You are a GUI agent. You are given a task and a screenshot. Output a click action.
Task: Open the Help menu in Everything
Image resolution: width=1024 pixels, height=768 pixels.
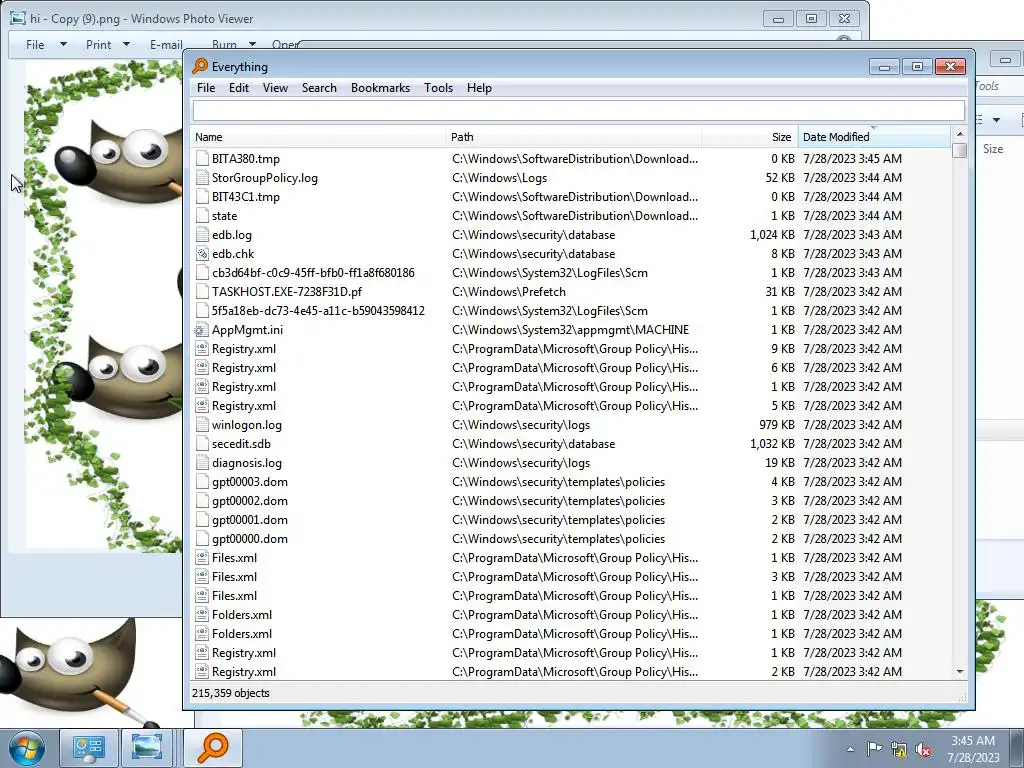(479, 88)
